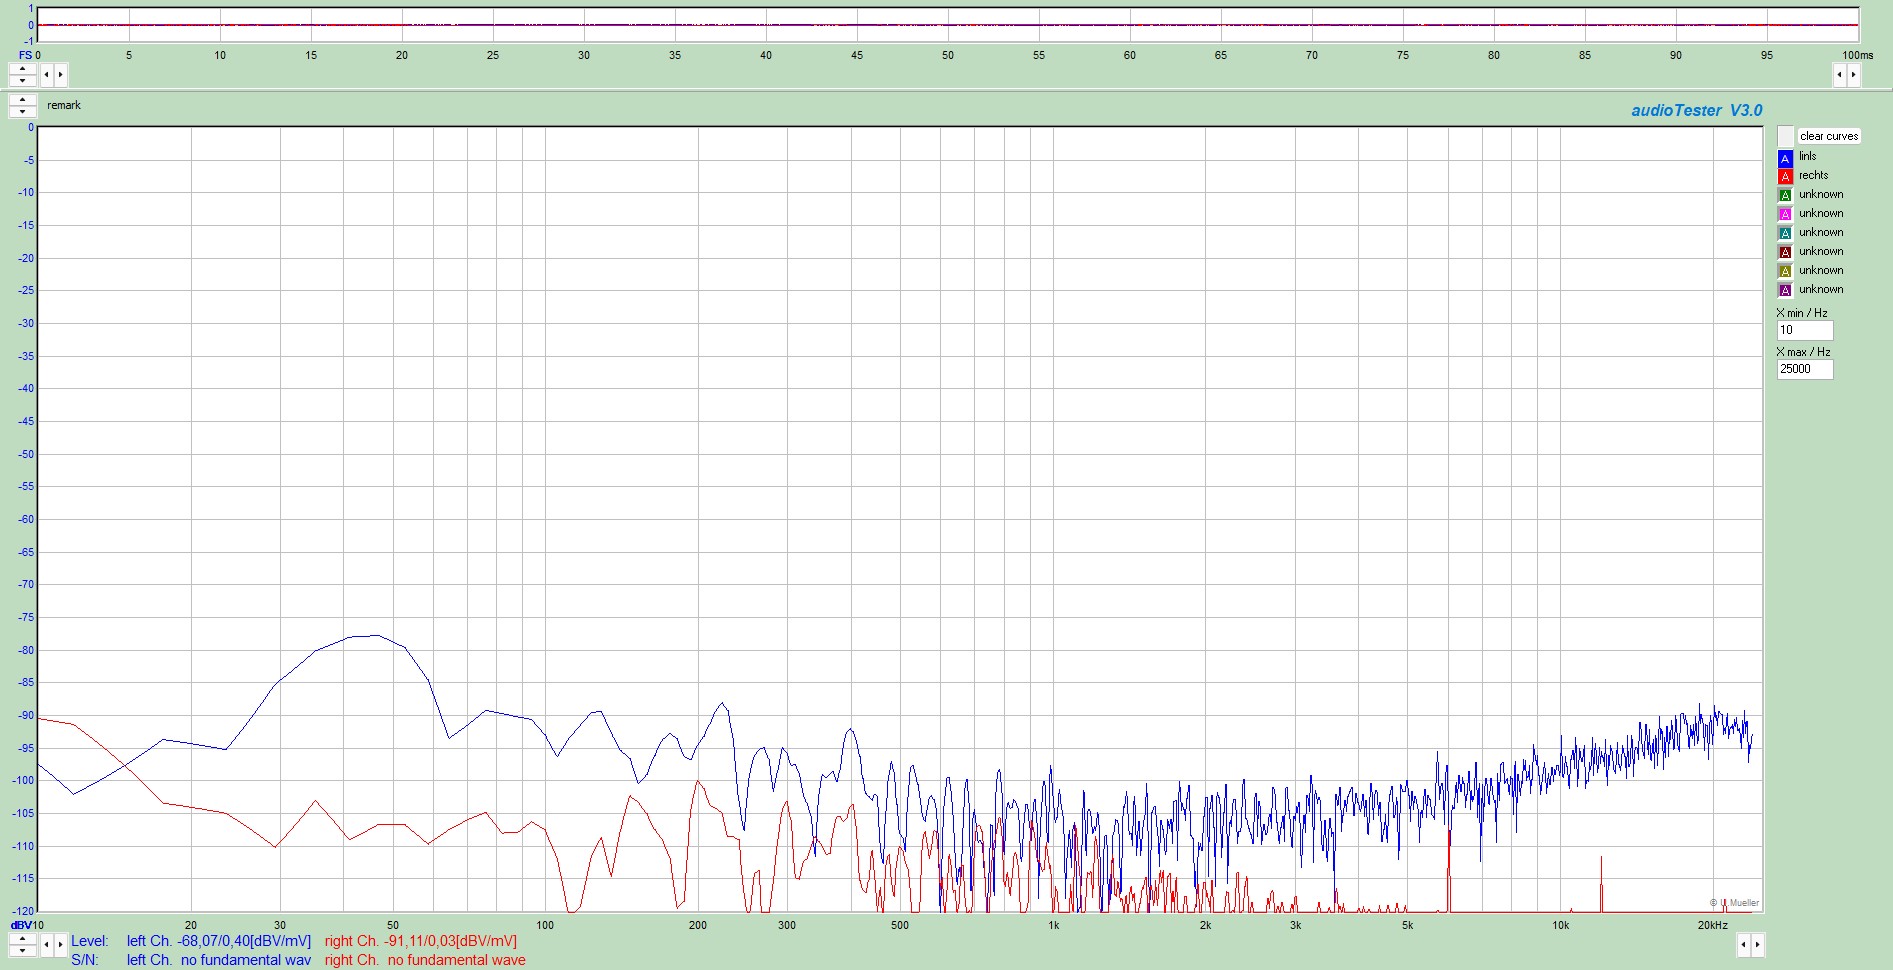Click the left Ch. level readout -68,07/0,40
This screenshot has width=1893, height=970.
click(219, 941)
